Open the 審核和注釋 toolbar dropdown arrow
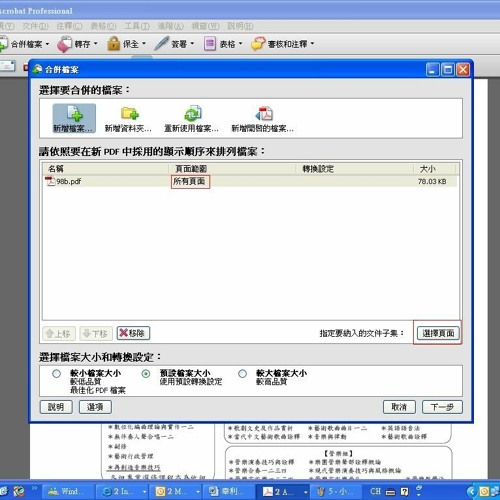This screenshot has height=500, width=500. click(312, 44)
